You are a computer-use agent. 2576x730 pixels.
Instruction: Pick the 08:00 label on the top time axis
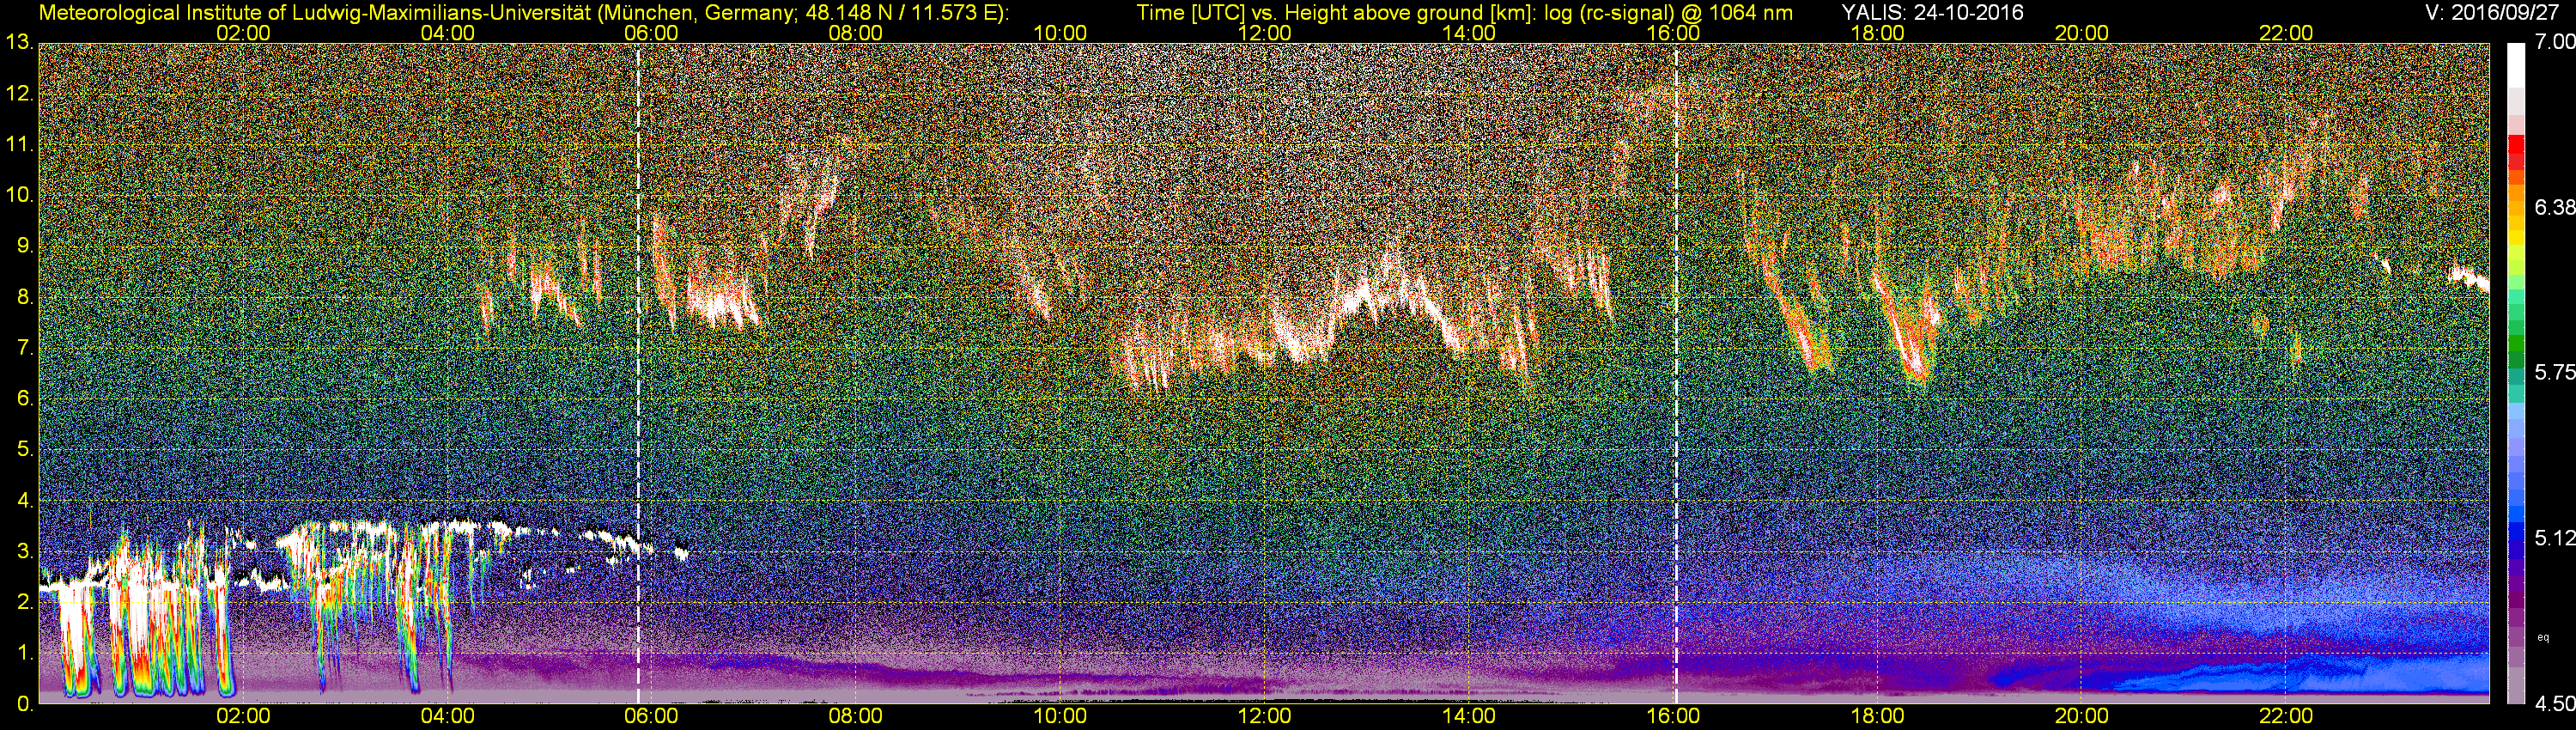[x=856, y=33]
